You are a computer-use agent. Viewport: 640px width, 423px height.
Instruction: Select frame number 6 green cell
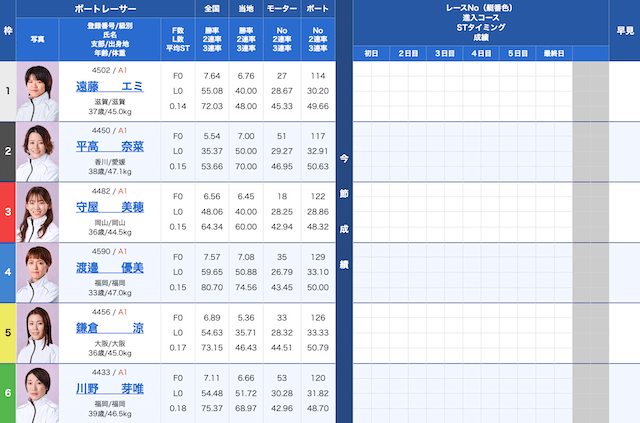coord(8,393)
